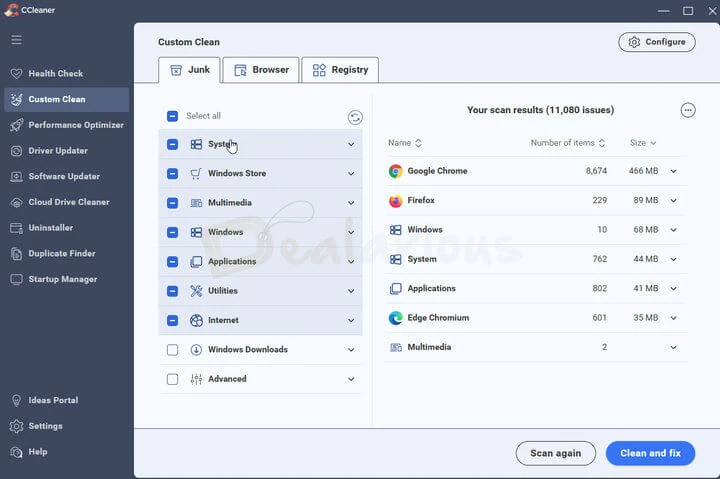The height and width of the screenshot is (479, 720).
Task: Switch to the Registry tab
Action: pyautogui.click(x=340, y=70)
